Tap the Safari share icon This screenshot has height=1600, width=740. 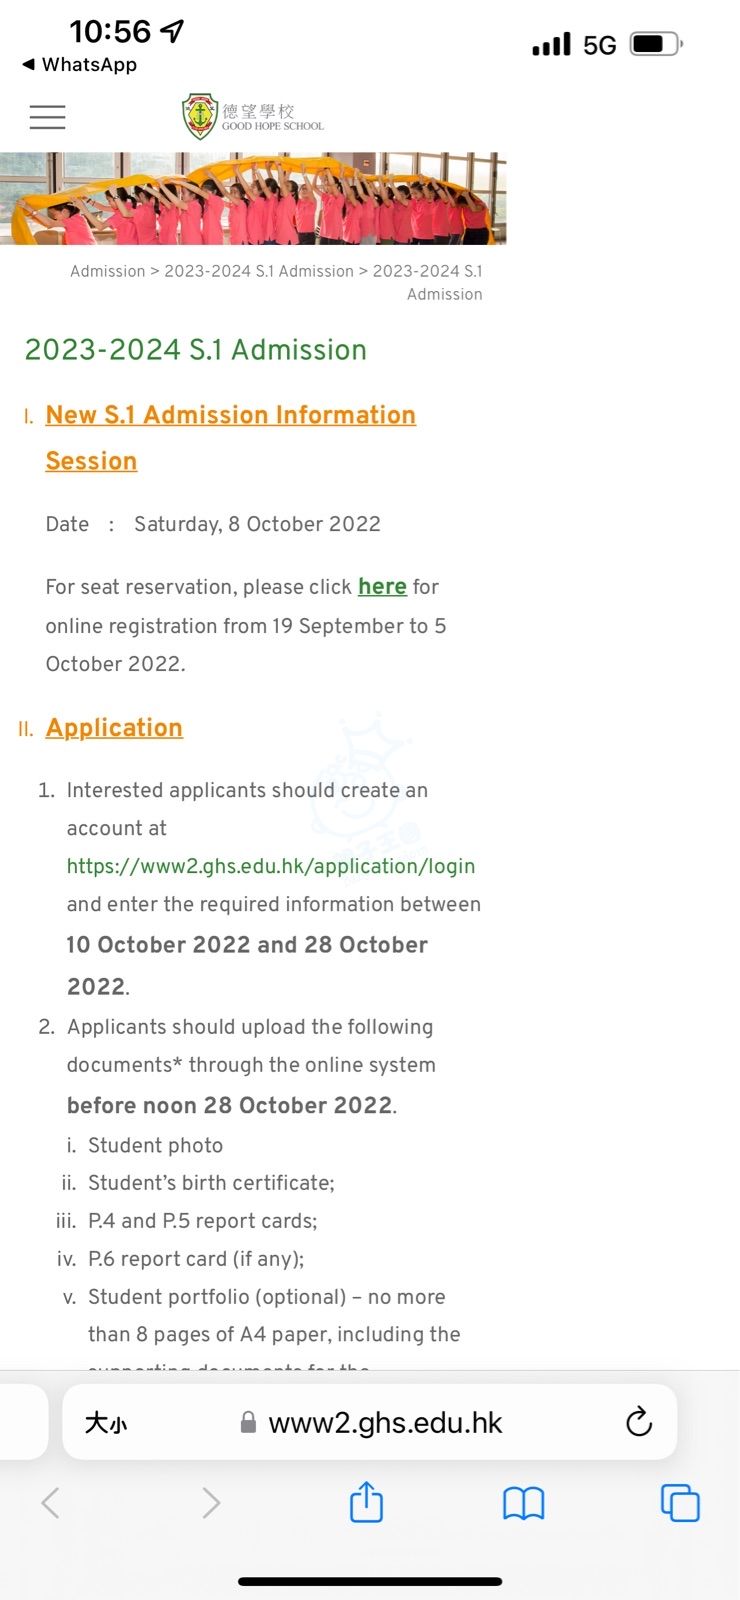(366, 1502)
